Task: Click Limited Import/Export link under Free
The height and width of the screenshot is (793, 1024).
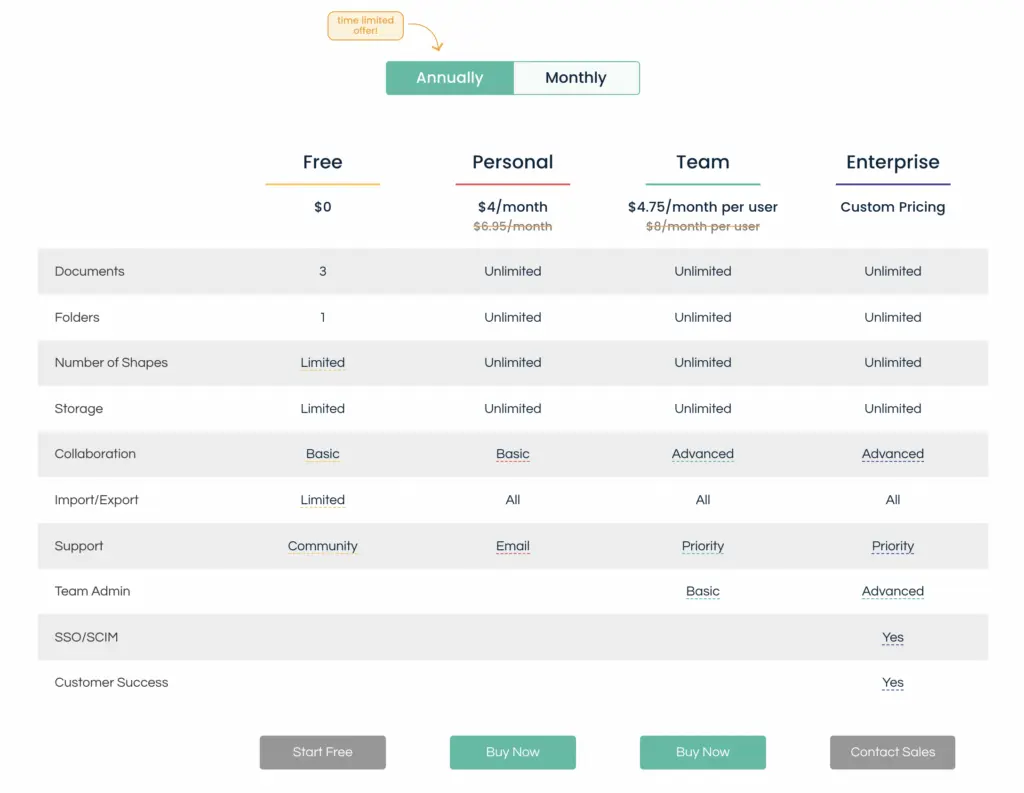Action: click(x=323, y=500)
